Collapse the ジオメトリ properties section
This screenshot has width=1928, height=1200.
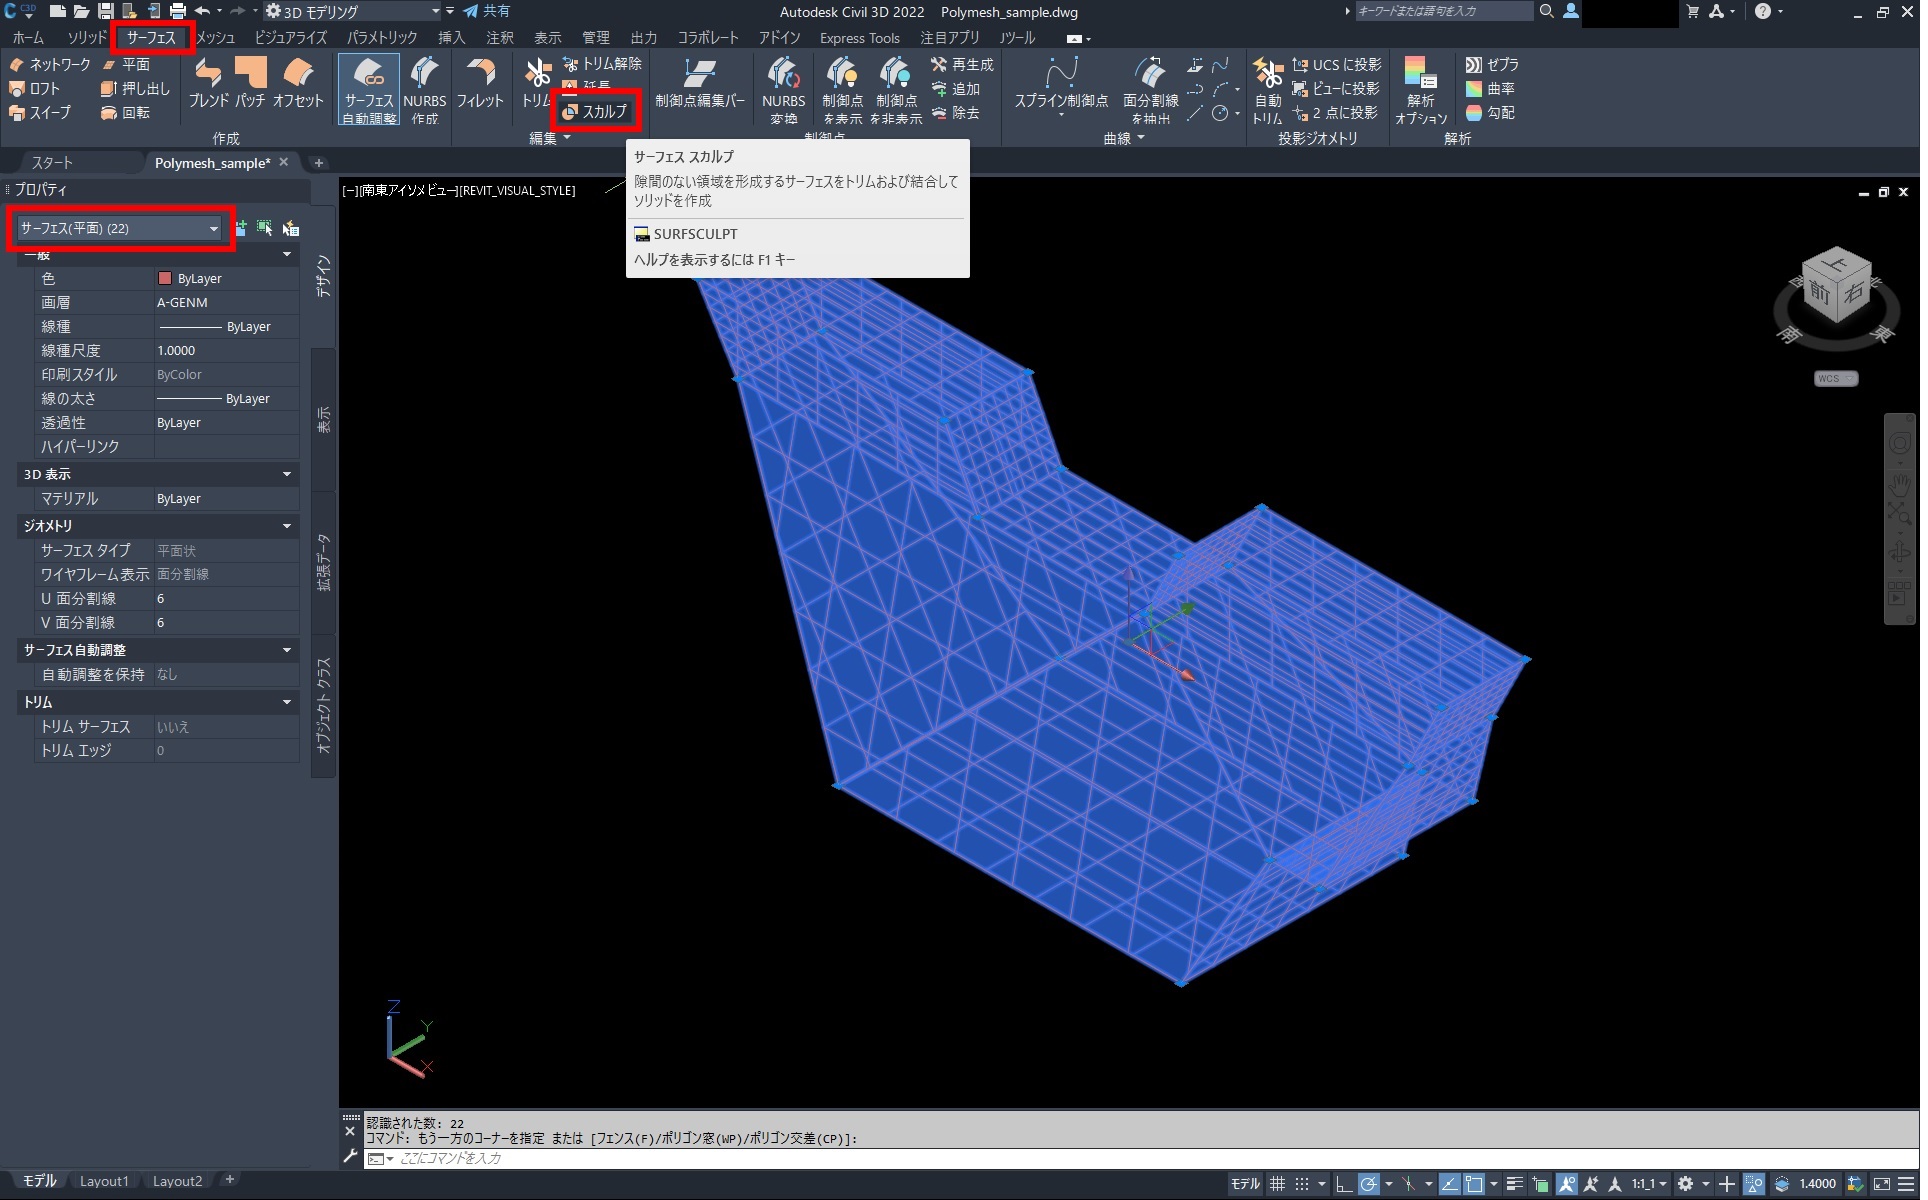[x=288, y=527]
